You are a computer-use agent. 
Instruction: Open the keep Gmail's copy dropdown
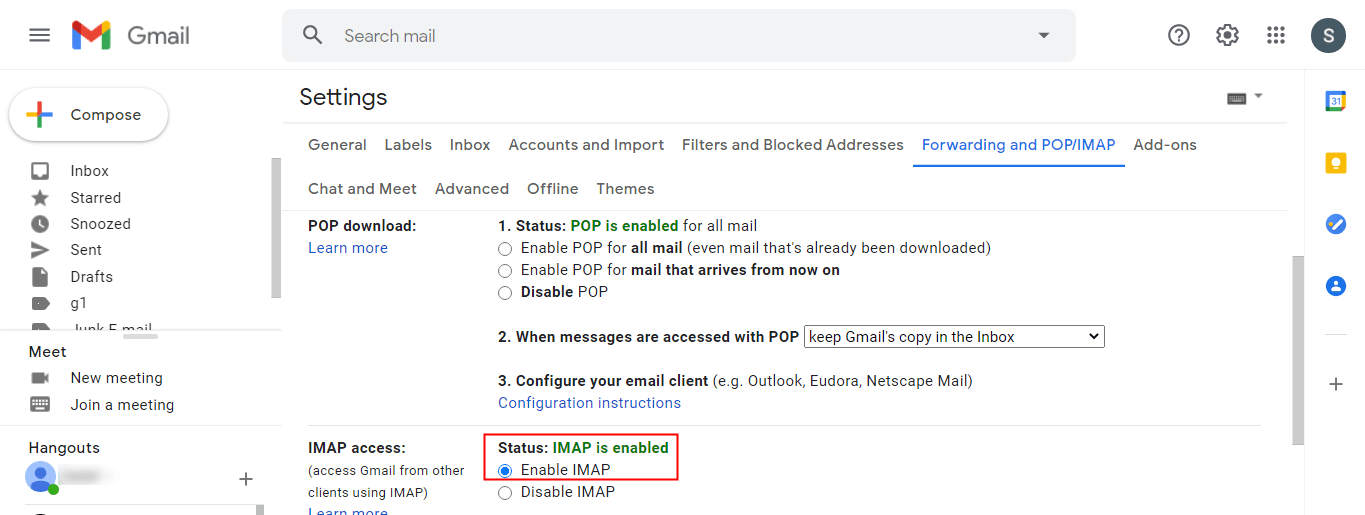click(953, 337)
